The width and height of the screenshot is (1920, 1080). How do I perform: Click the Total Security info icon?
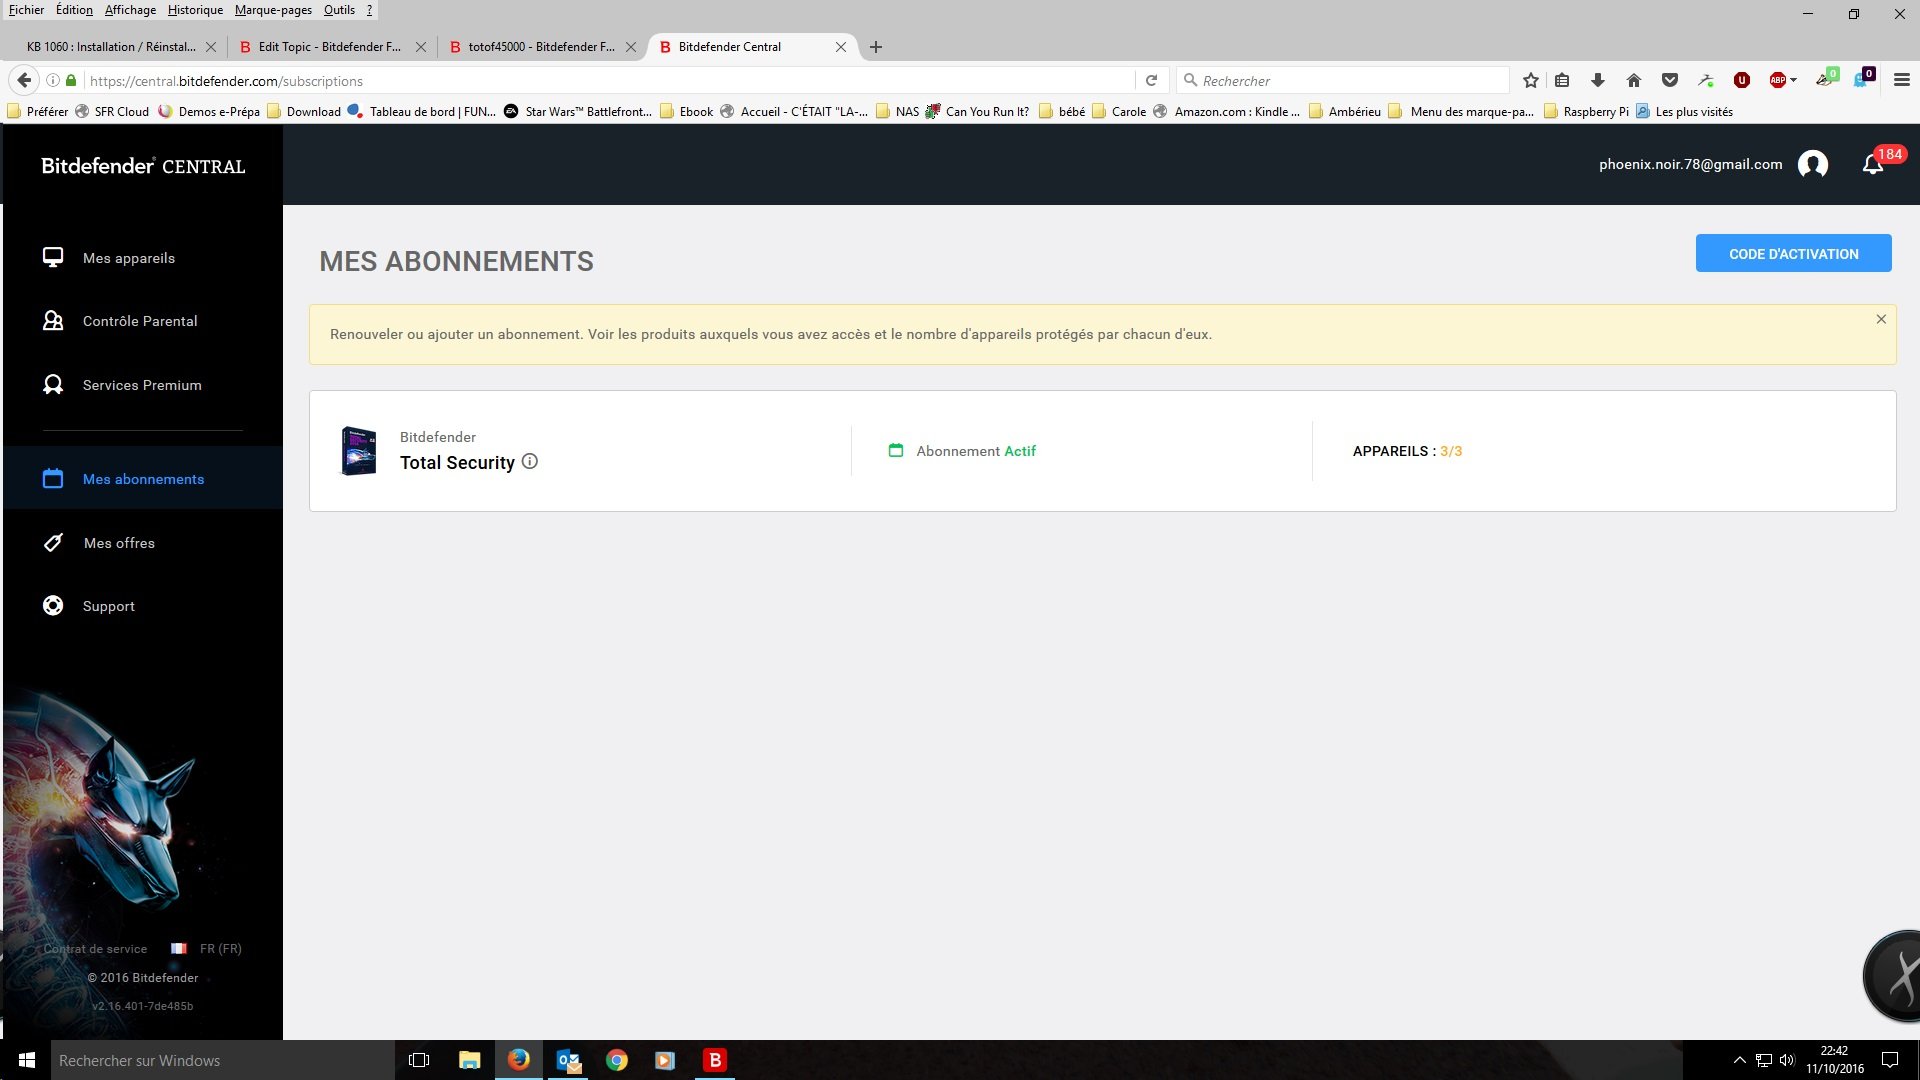pos(530,461)
